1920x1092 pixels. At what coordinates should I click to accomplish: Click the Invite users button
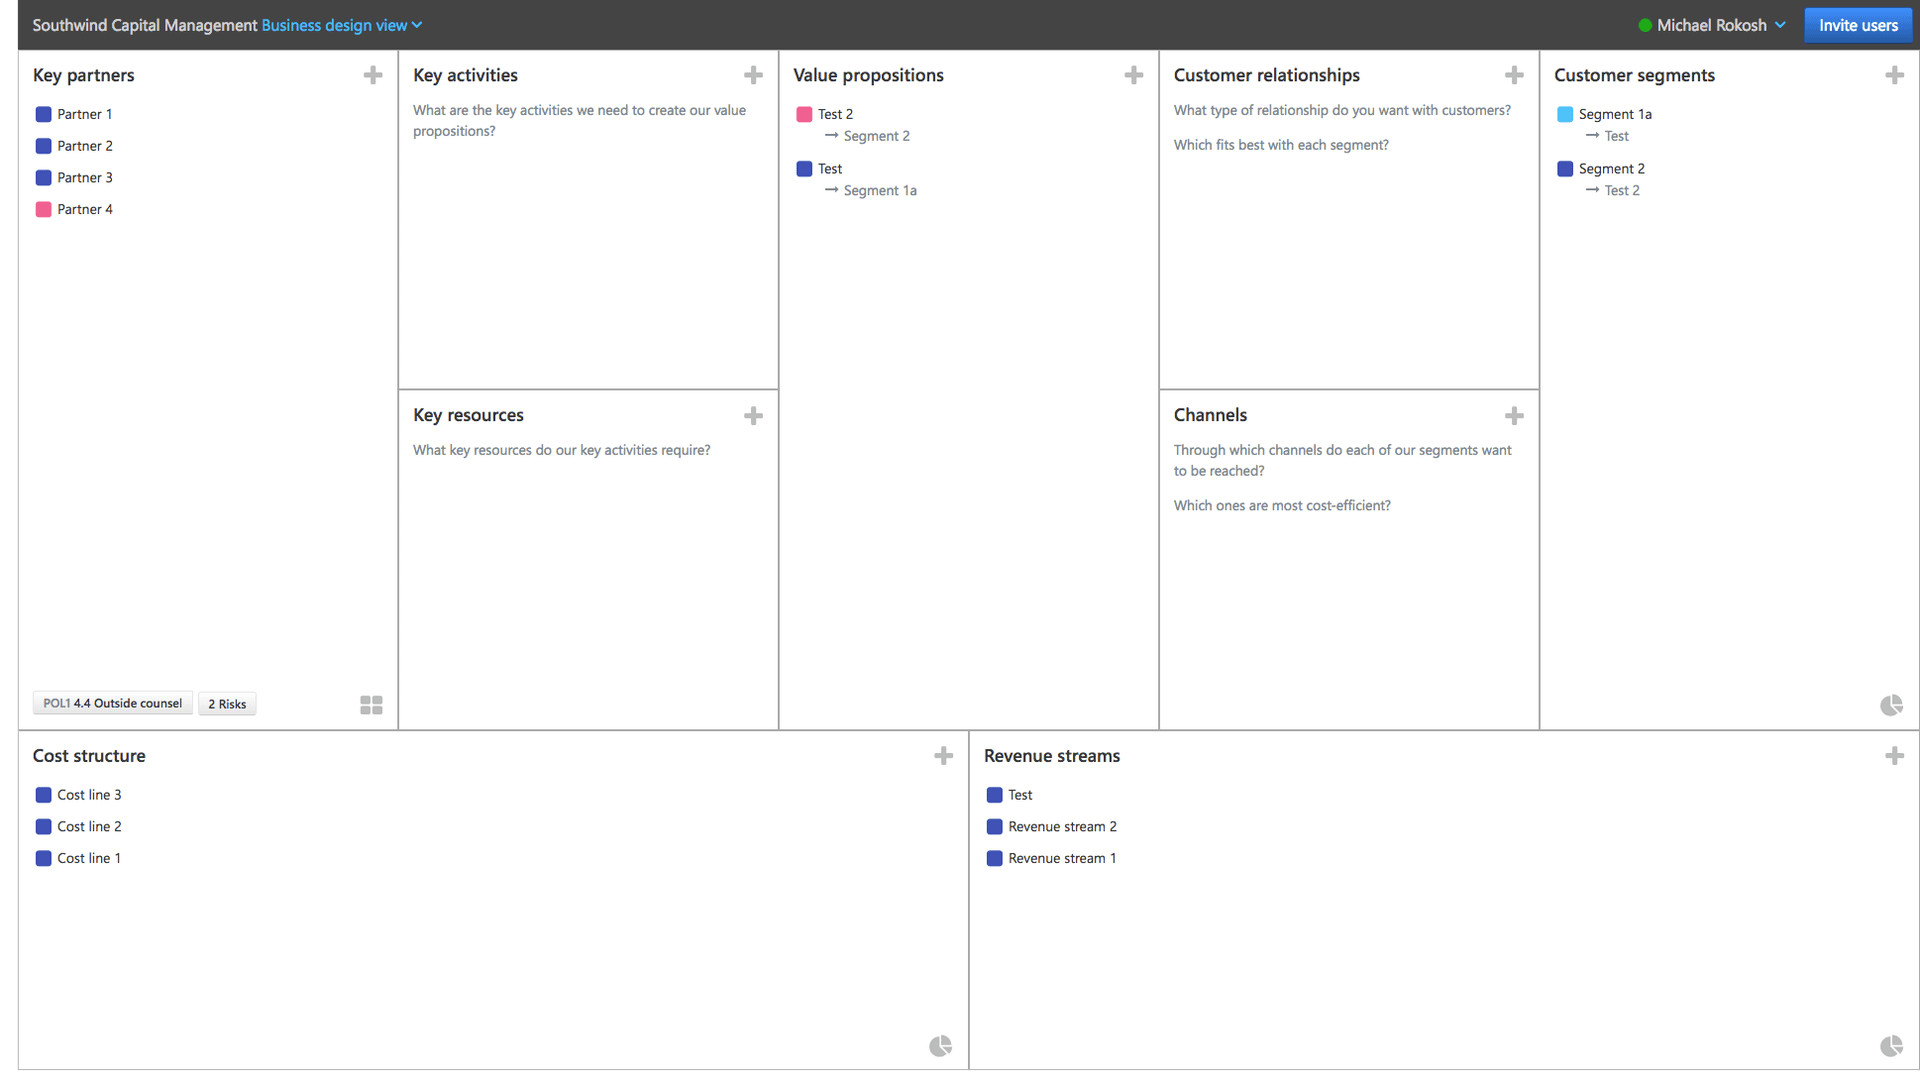[x=1858, y=25]
